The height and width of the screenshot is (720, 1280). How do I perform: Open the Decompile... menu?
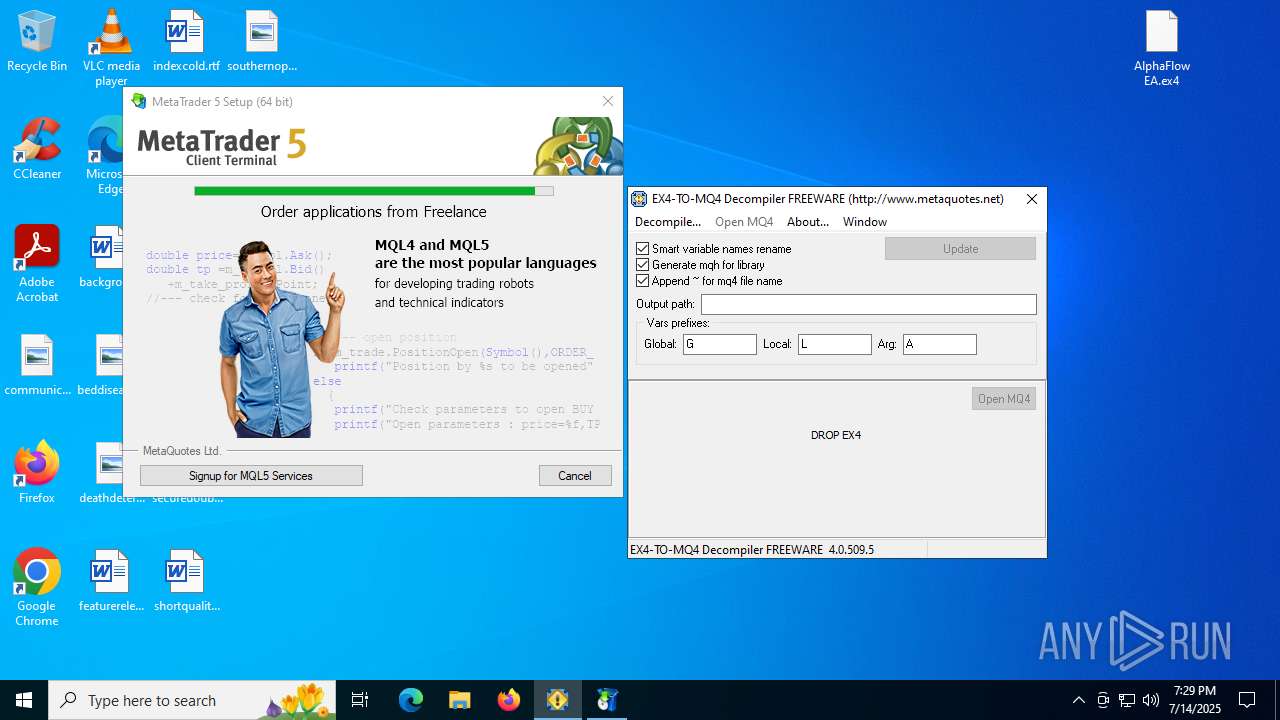(x=668, y=222)
